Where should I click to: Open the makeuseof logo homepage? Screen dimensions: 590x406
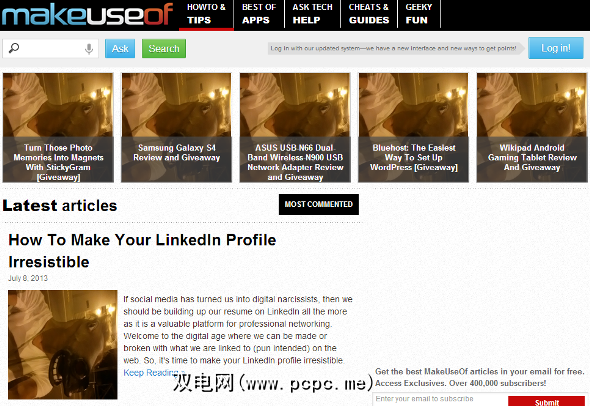(87, 14)
